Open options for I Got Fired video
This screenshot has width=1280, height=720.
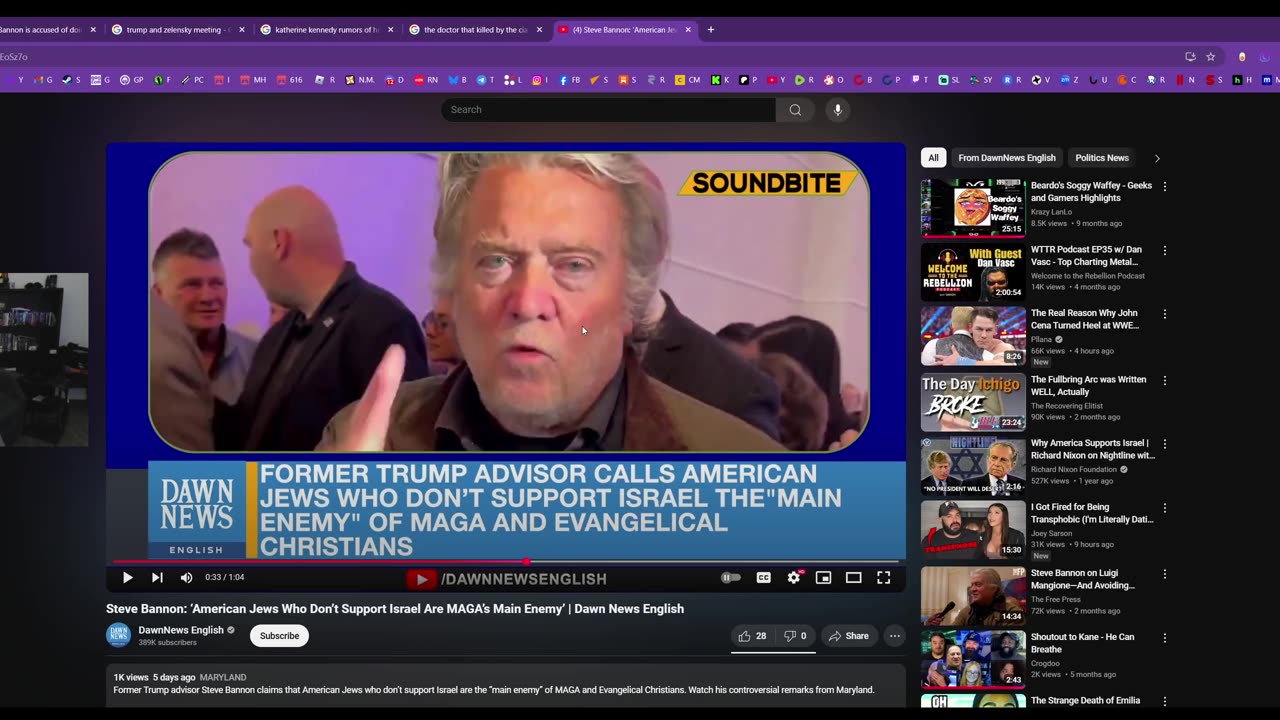coord(1164,508)
